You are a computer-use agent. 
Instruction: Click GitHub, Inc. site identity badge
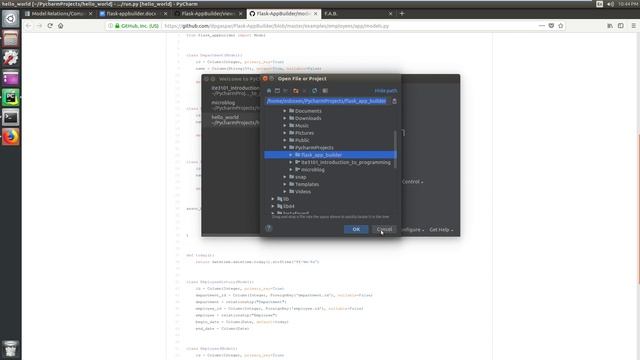click(x=137, y=26)
